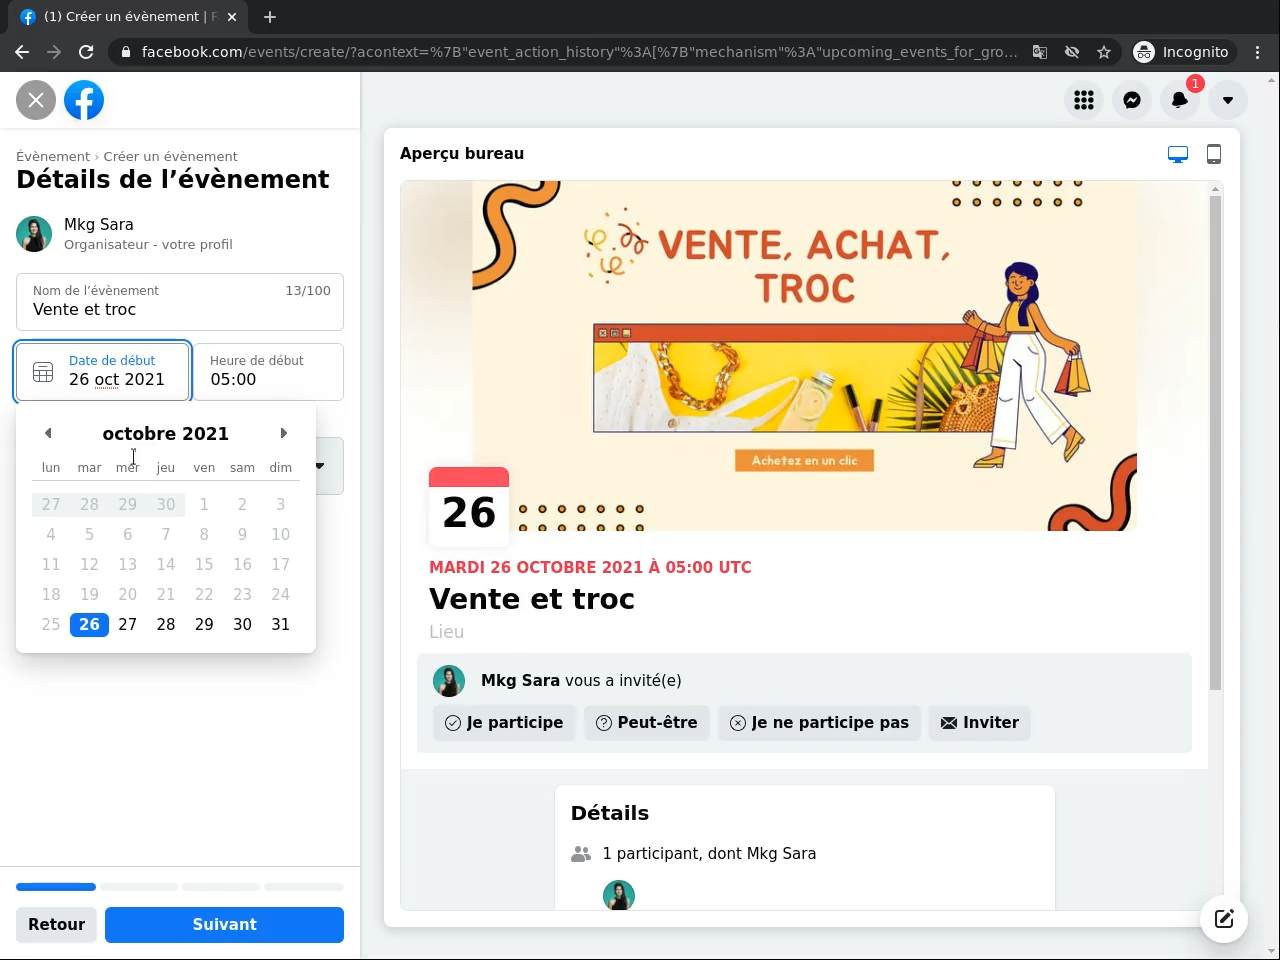Click the first step progress bar segment
The image size is (1280, 960).
coord(56,887)
